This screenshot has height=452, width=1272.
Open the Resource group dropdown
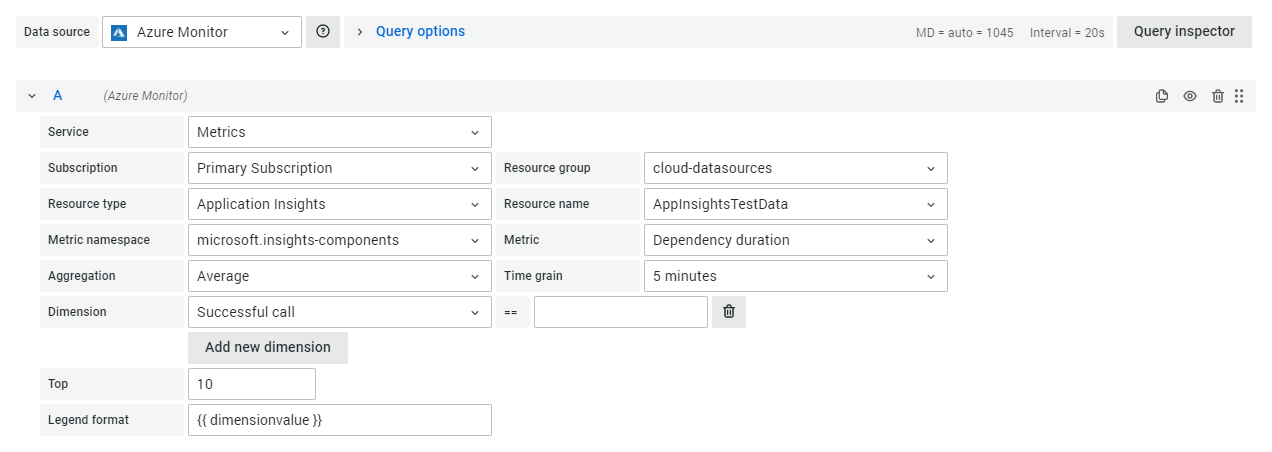click(x=795, y=168)
